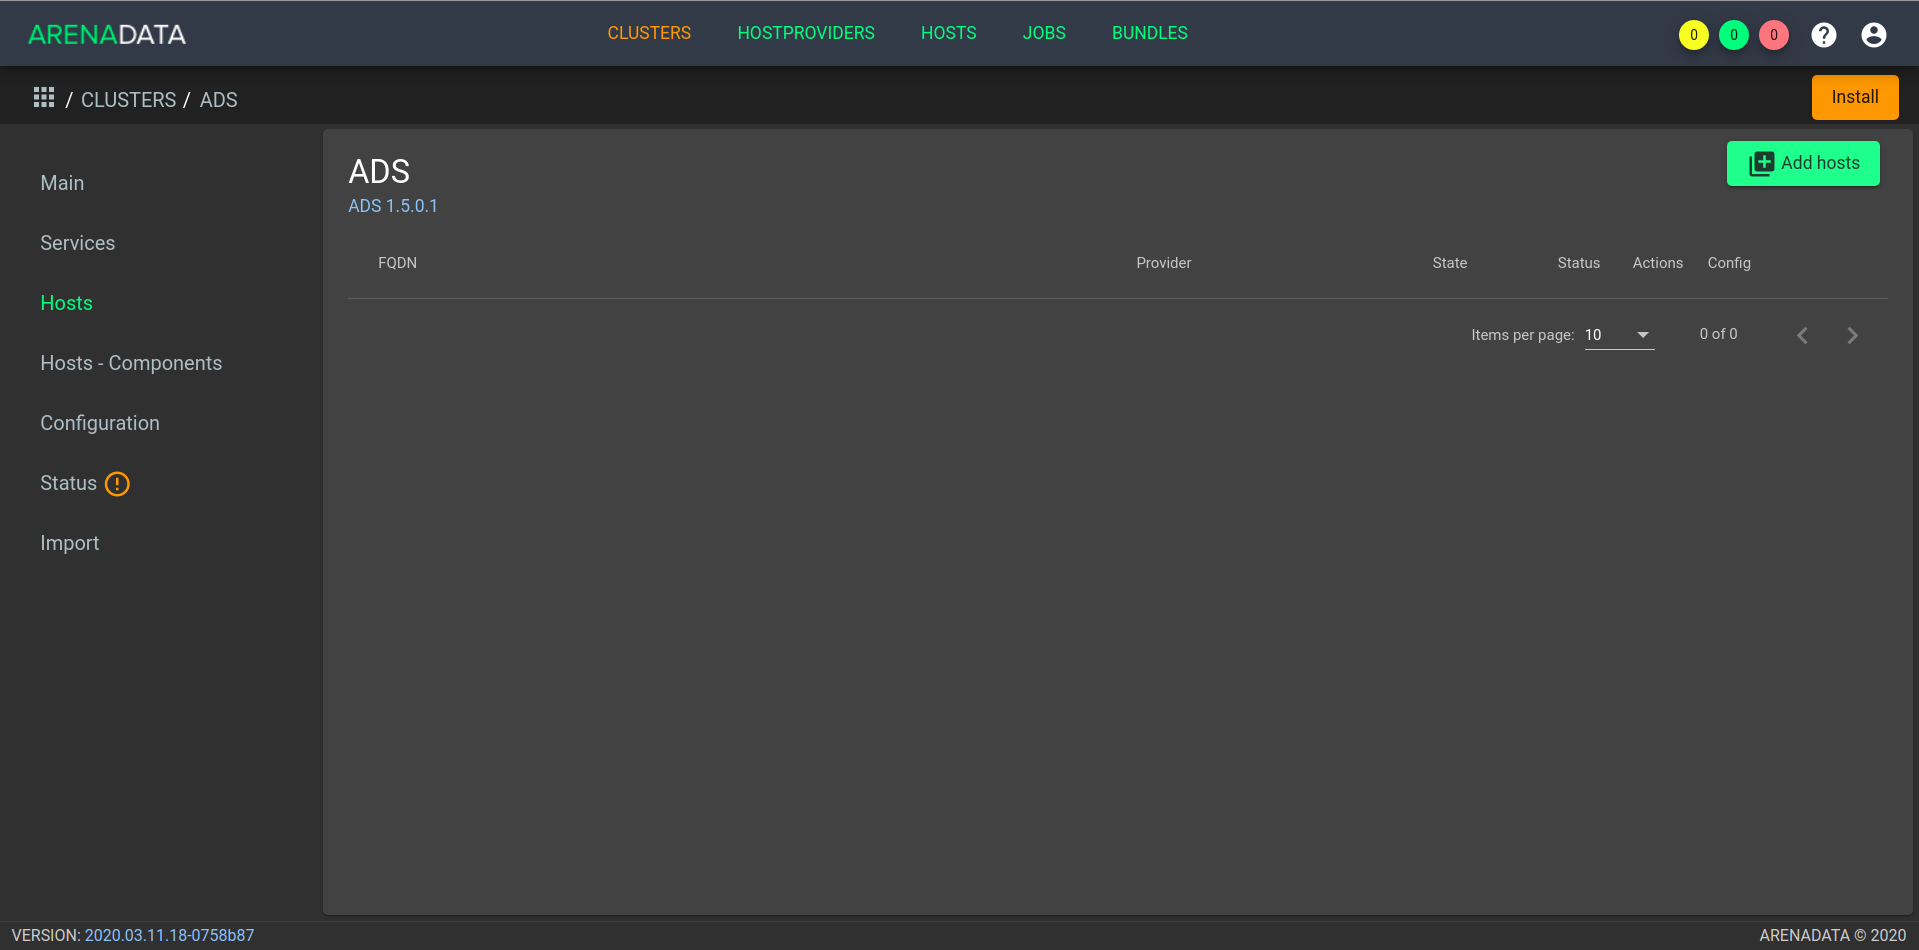The width and height of the screenshot is (1919, 950).
Task: Open the ADS 1.5.0.1 bundle link
Action: [x=393, y=206]
